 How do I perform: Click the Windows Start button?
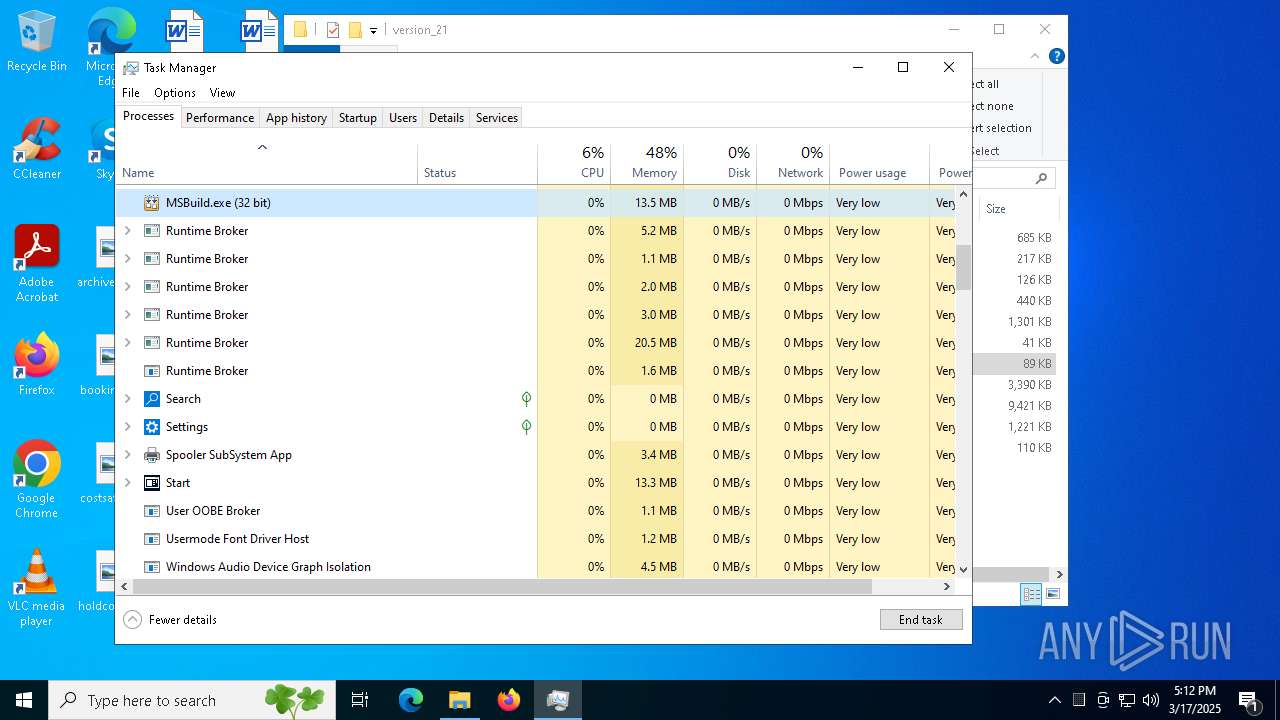point(24,700)
